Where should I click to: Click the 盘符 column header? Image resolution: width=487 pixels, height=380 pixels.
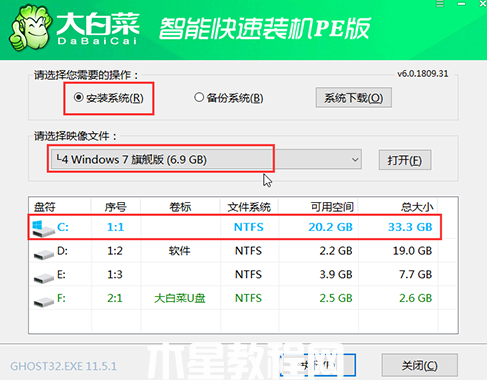44,207
